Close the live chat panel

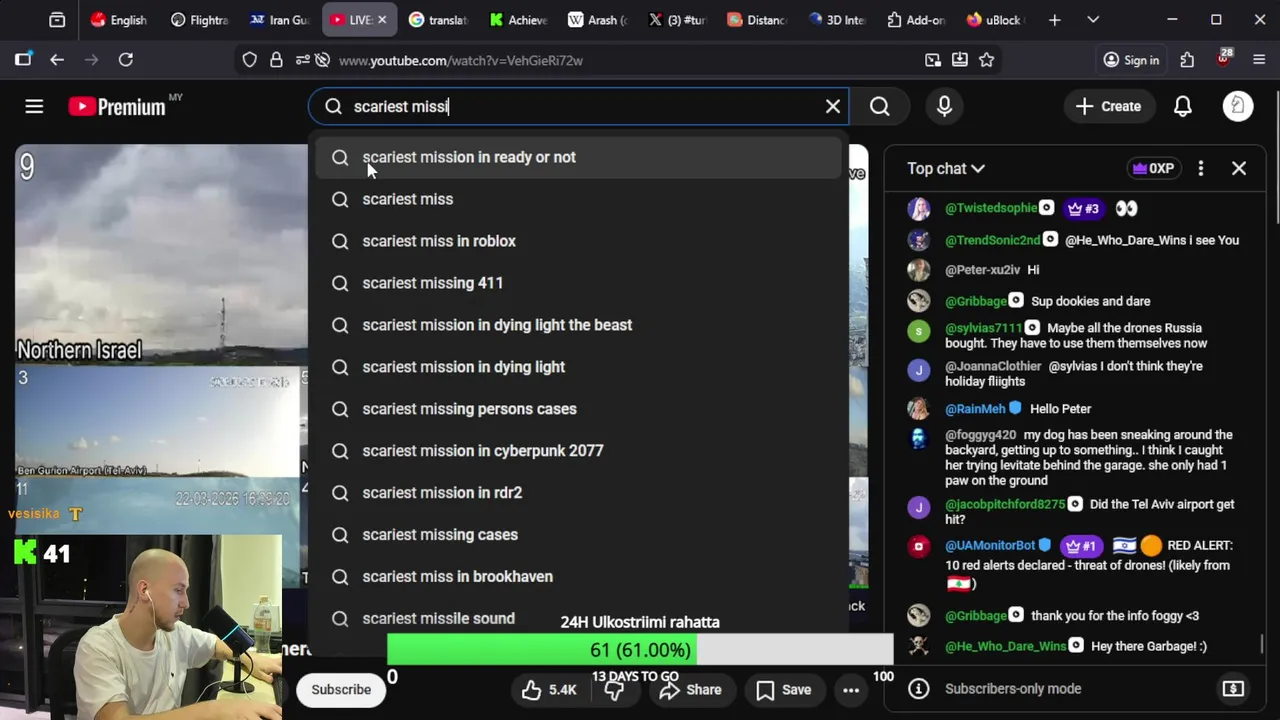[1238, 169]
